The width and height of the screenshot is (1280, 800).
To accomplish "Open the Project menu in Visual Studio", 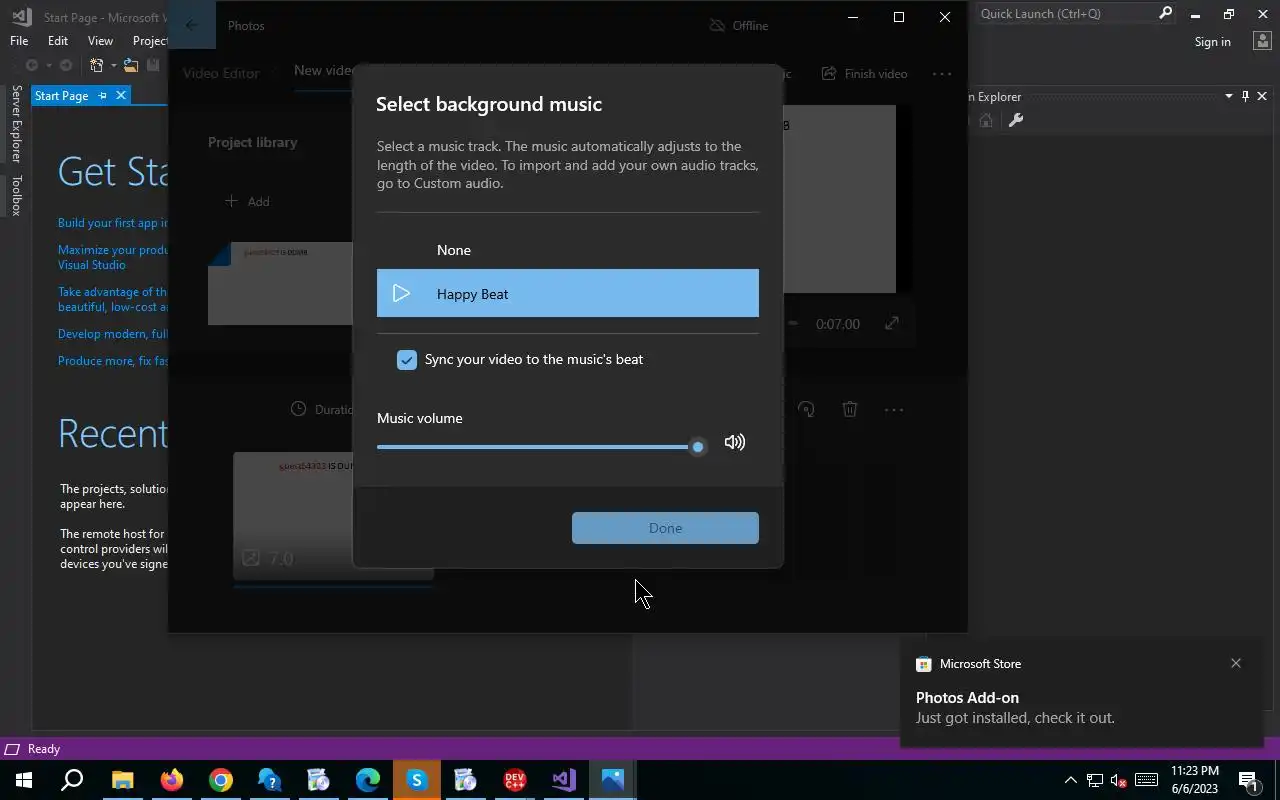I will 150,41.
